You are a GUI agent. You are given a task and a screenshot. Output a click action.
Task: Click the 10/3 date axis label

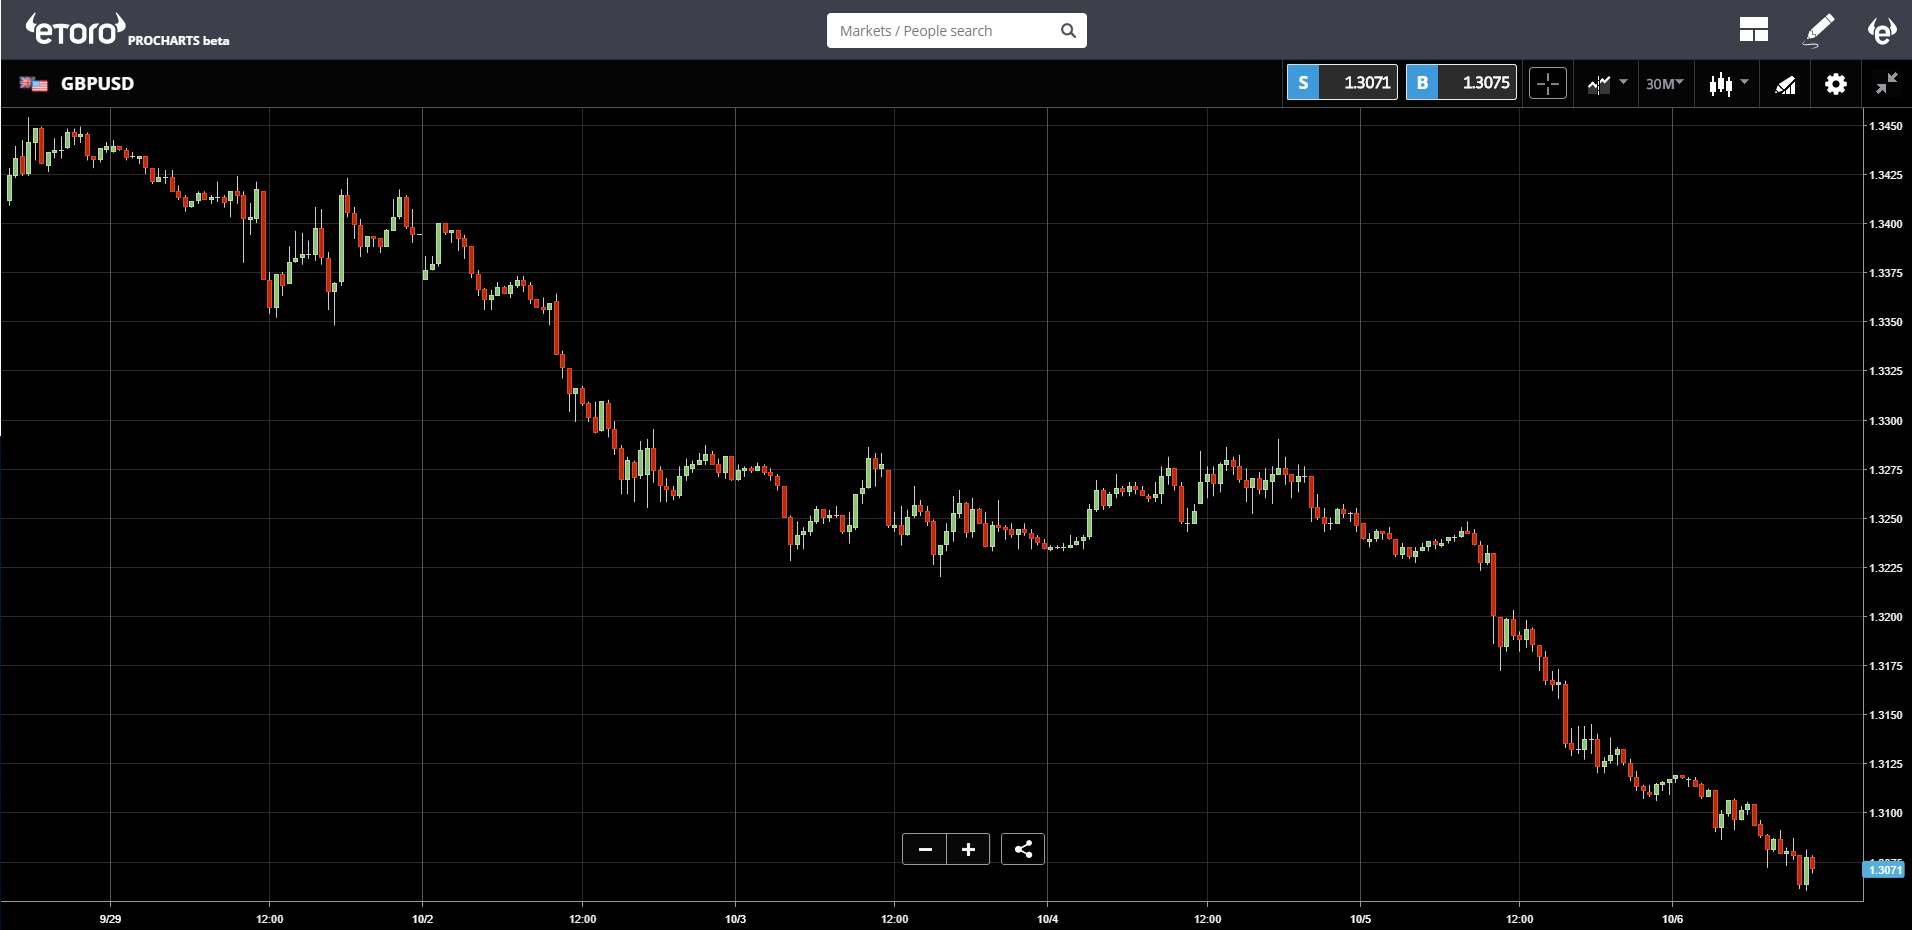point(736,919)
